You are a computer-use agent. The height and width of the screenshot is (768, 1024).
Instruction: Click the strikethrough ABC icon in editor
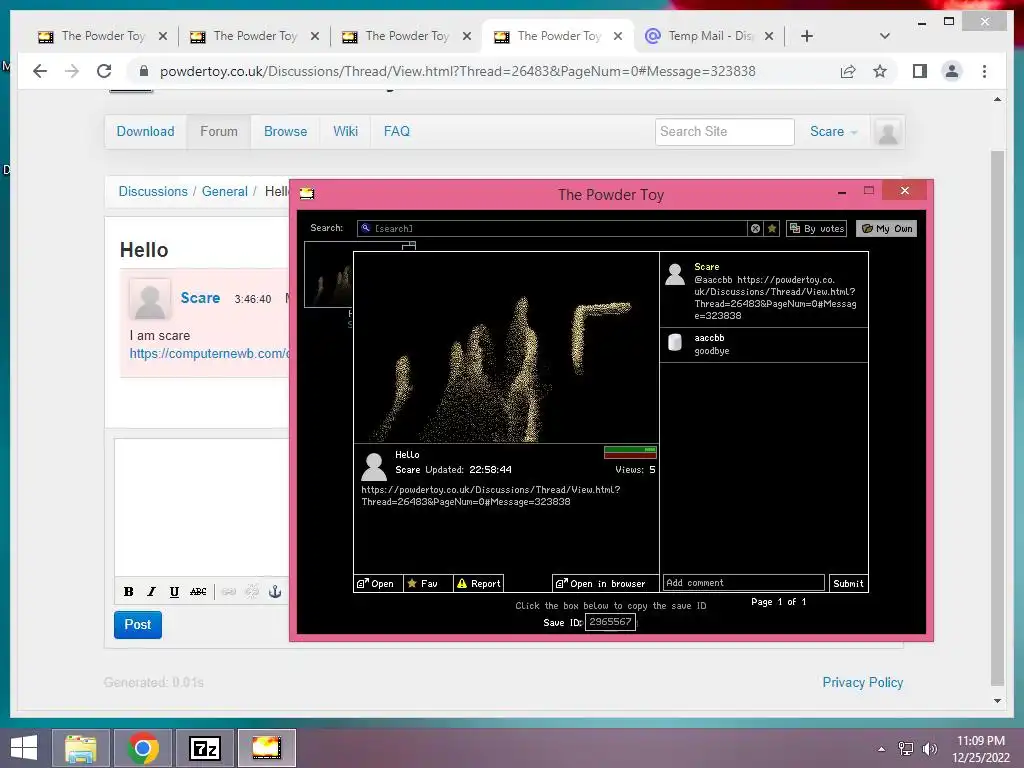[198, 592]
